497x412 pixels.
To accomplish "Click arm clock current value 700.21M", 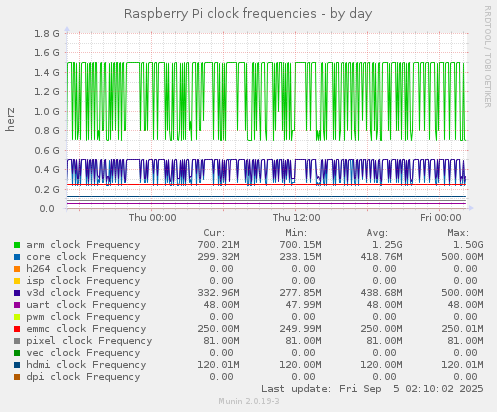I will coord(218,245).
